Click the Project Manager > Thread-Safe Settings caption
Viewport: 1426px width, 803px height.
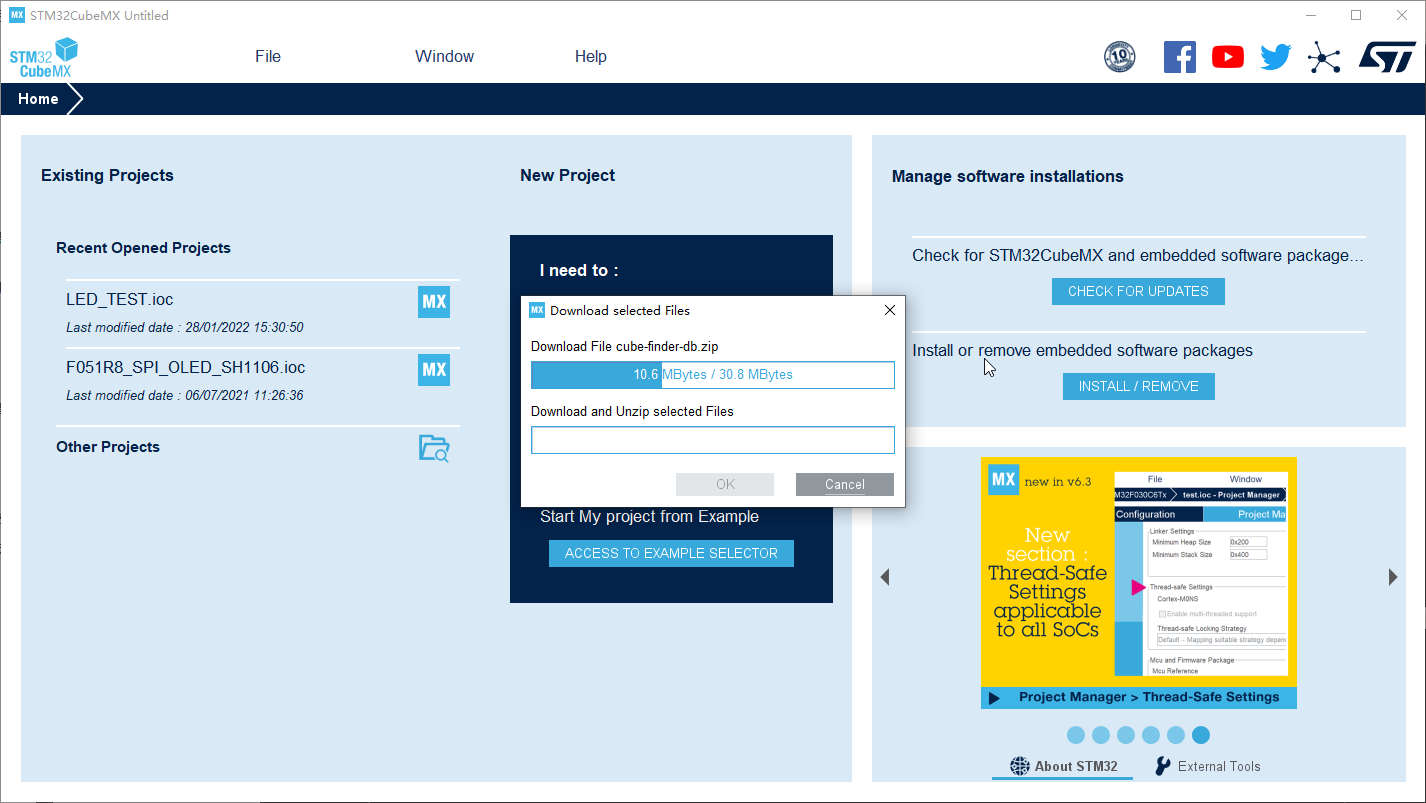point(1149,697)
